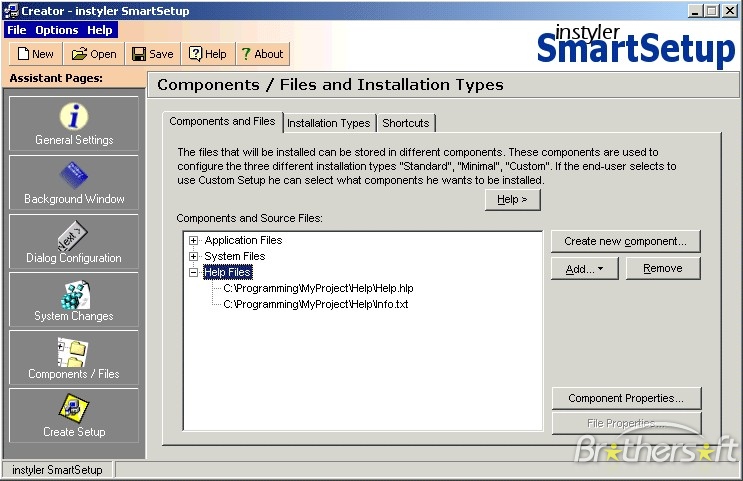The height and width of the screenshot is (481, 743).
Task: Open the Add... dropdown button
Action: tap(584, 269)
